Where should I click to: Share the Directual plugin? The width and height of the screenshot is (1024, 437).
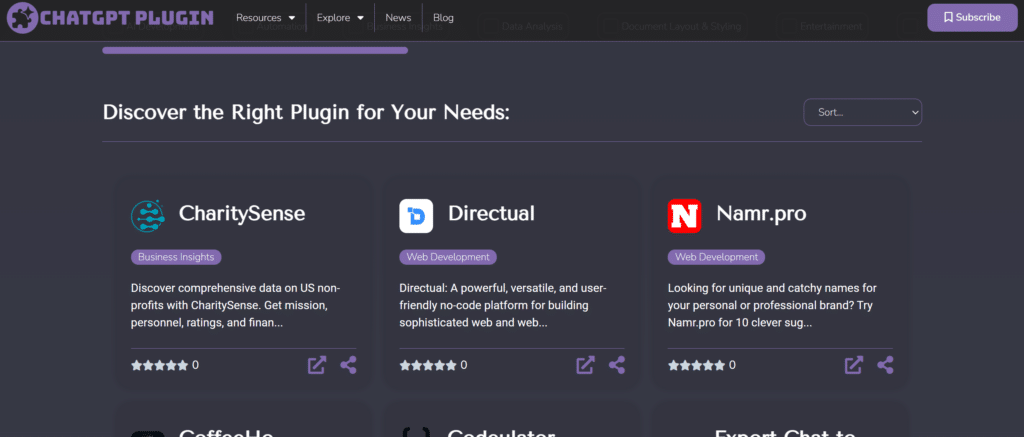click(x=617, y=365)
